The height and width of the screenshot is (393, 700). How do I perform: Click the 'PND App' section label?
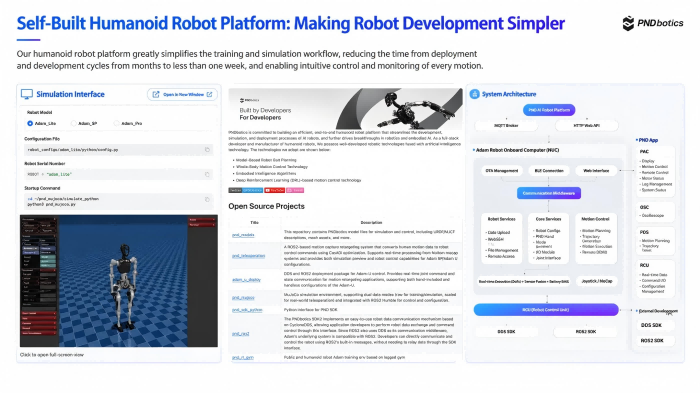(x=648, y=140)
